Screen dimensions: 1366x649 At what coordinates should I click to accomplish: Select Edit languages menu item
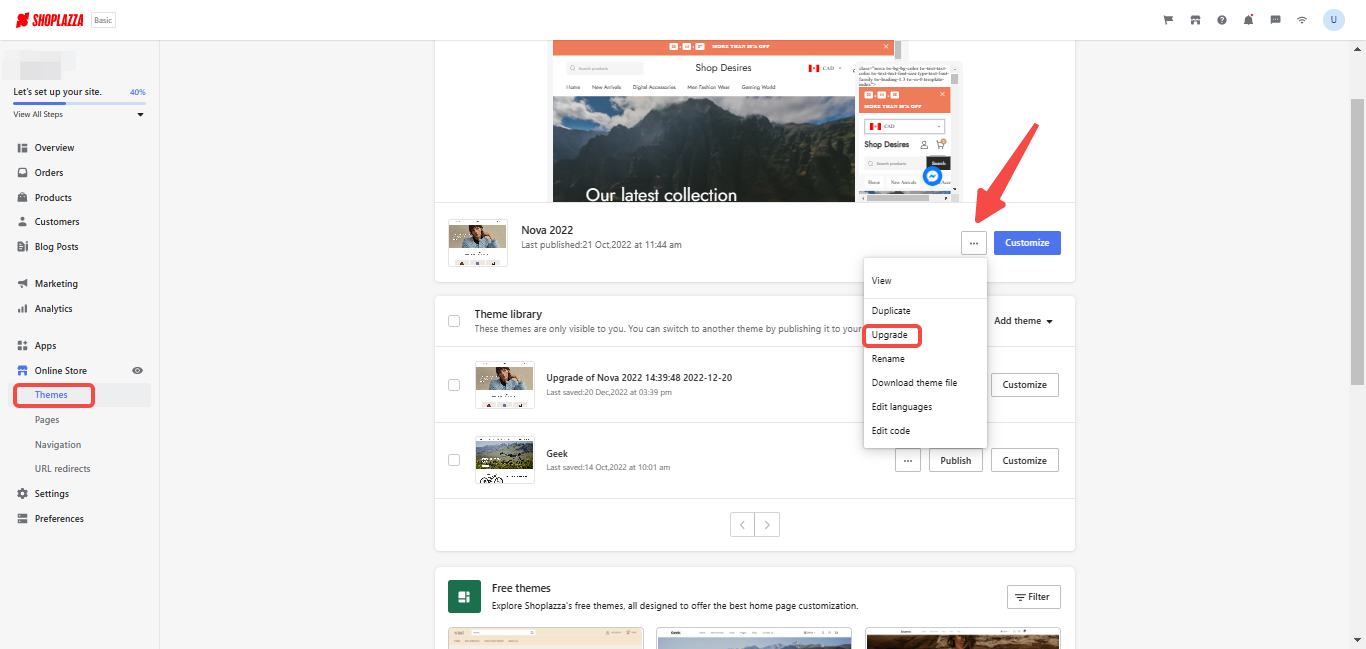click(x=925, y=407)
